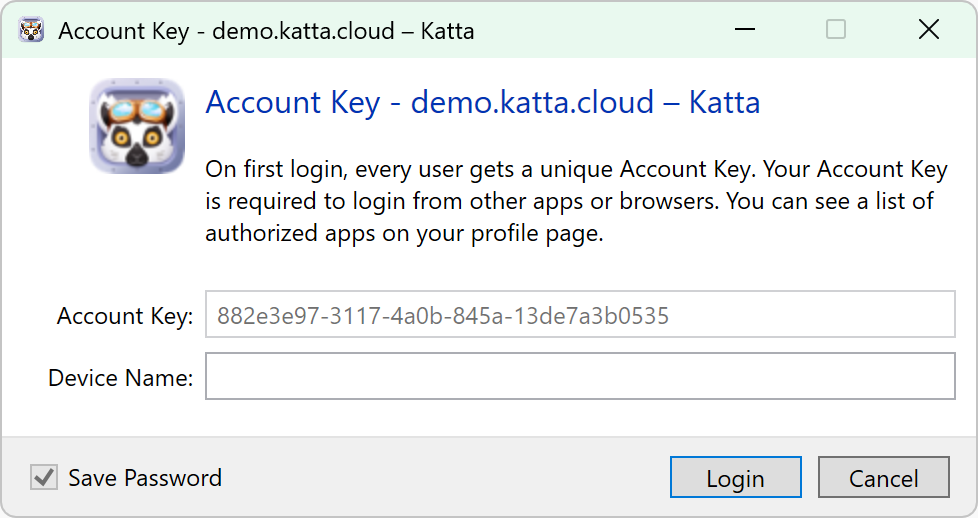Click the window title bar text
Image resolution: width=978 pixels, height=518 pixels.
(x=266, y=31)
